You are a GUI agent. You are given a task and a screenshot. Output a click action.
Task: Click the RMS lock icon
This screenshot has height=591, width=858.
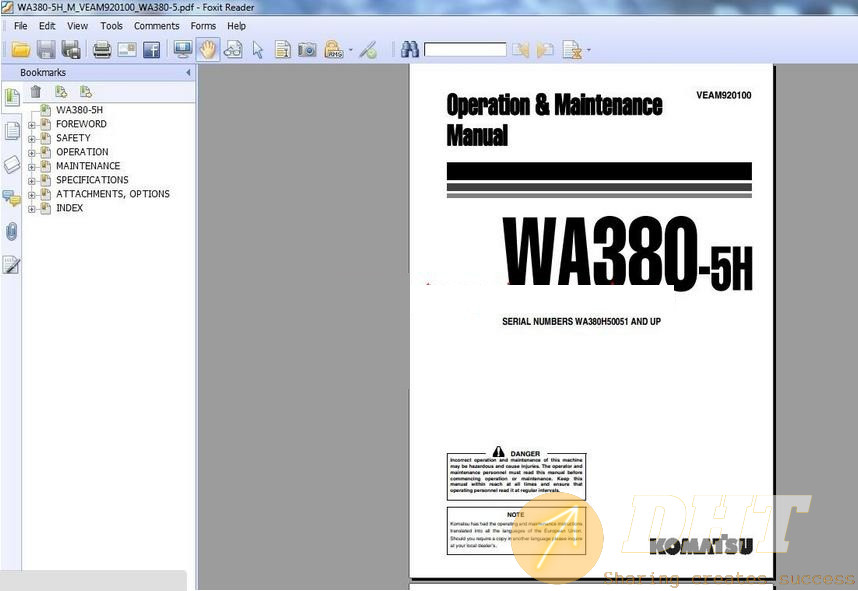[333, 50]
